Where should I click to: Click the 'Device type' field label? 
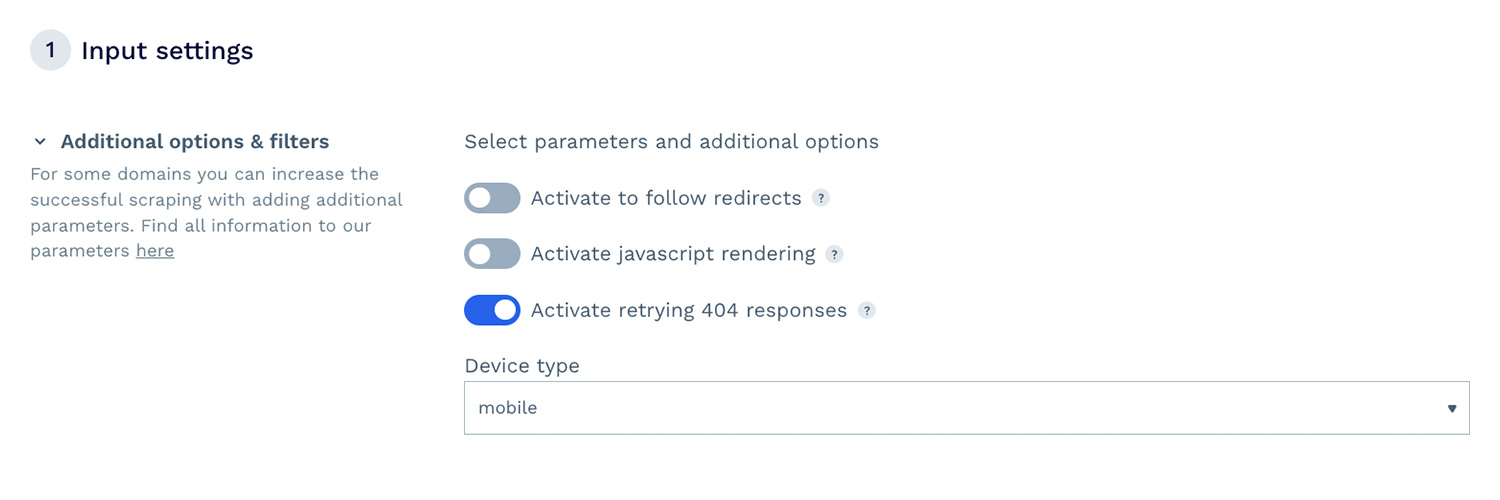(x=522, y=366)
